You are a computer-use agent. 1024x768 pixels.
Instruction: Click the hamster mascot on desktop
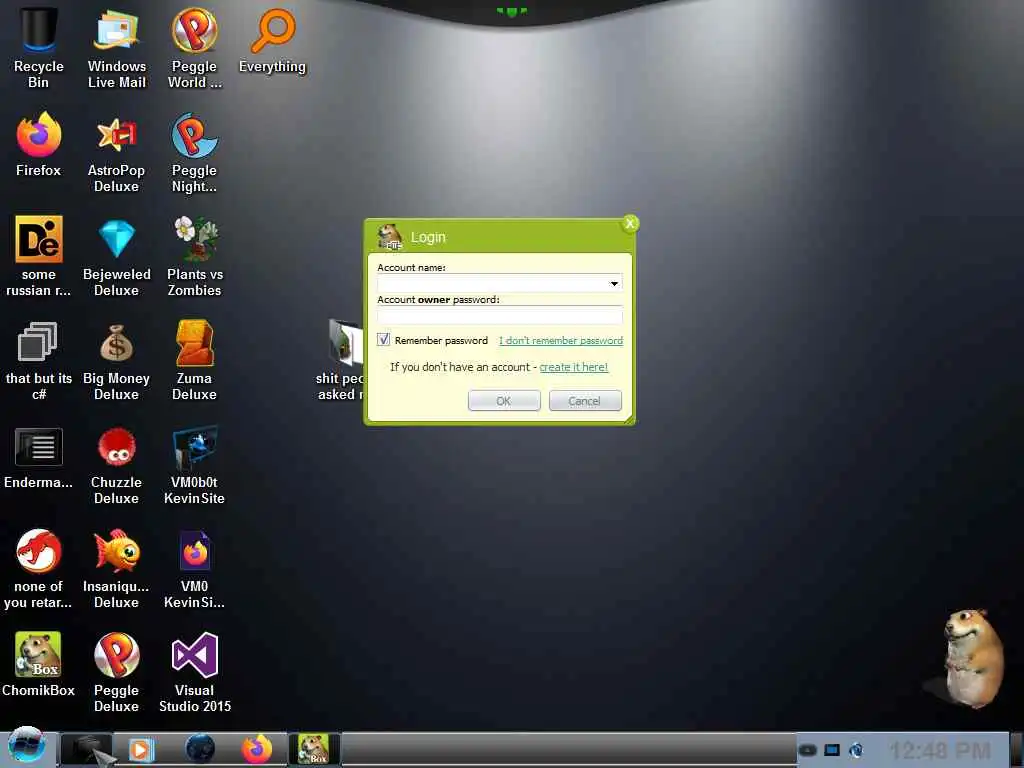[972, 657]
